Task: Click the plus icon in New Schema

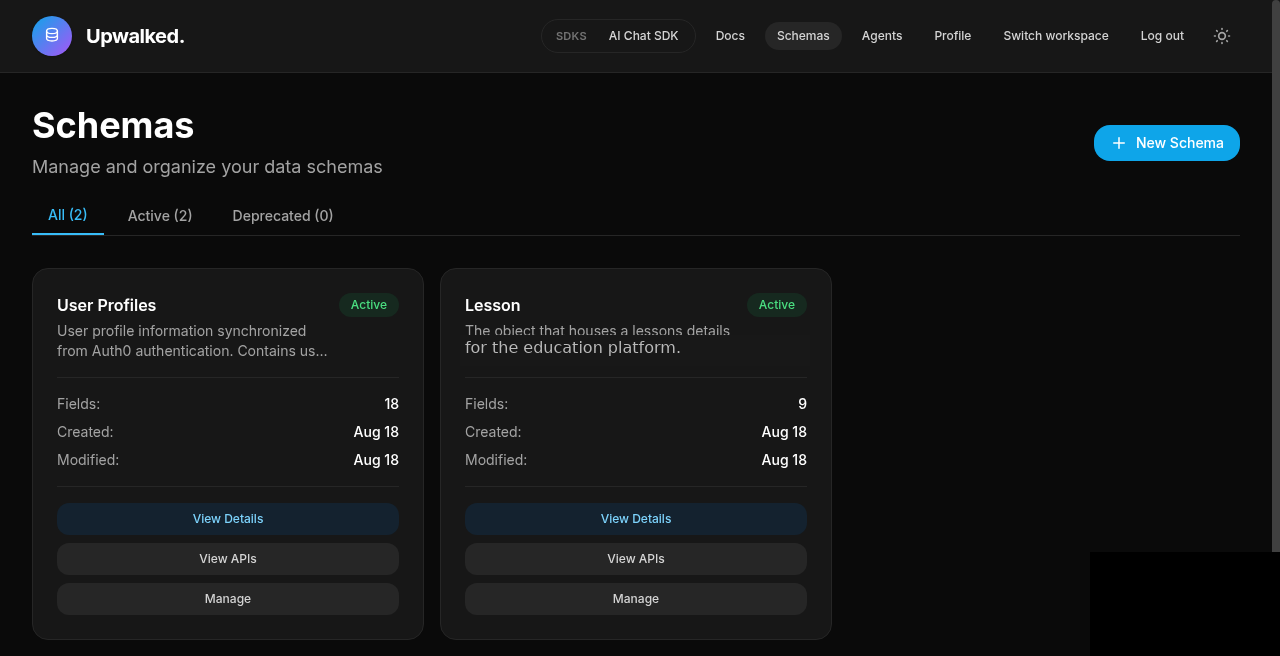Action: [1119, 143]
